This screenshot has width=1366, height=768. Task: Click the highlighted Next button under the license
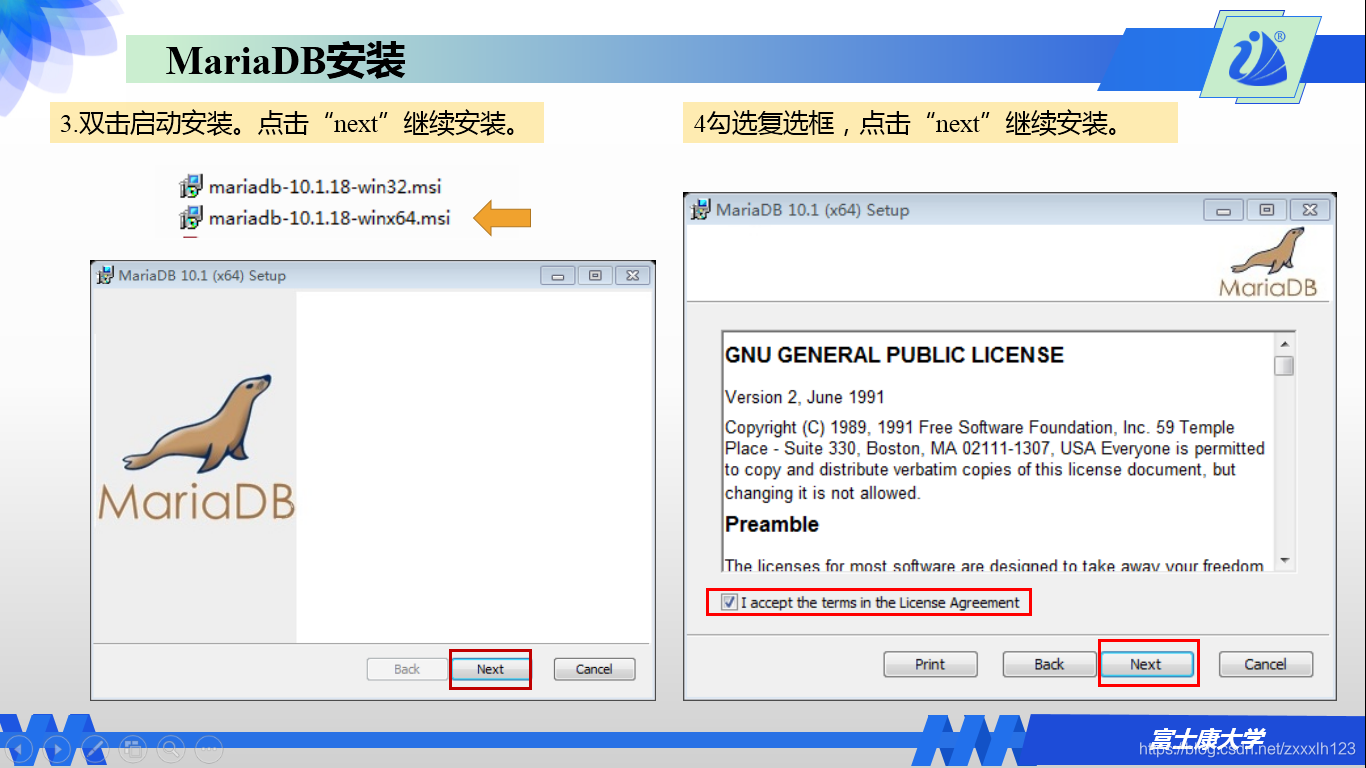pyautogui.click(x=1147, y=664)
